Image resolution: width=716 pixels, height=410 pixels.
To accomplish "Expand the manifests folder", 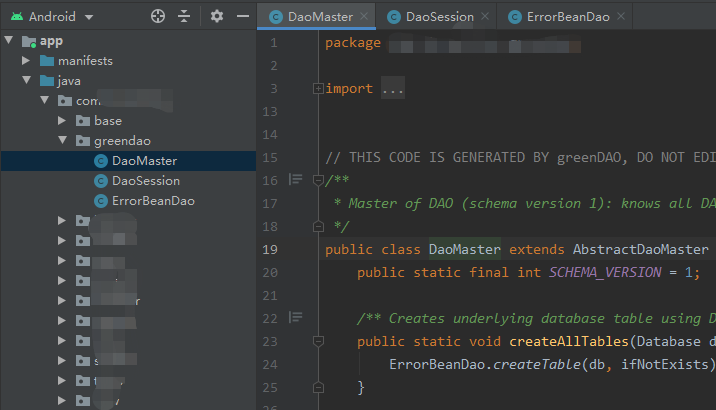I will pos(26,60).
